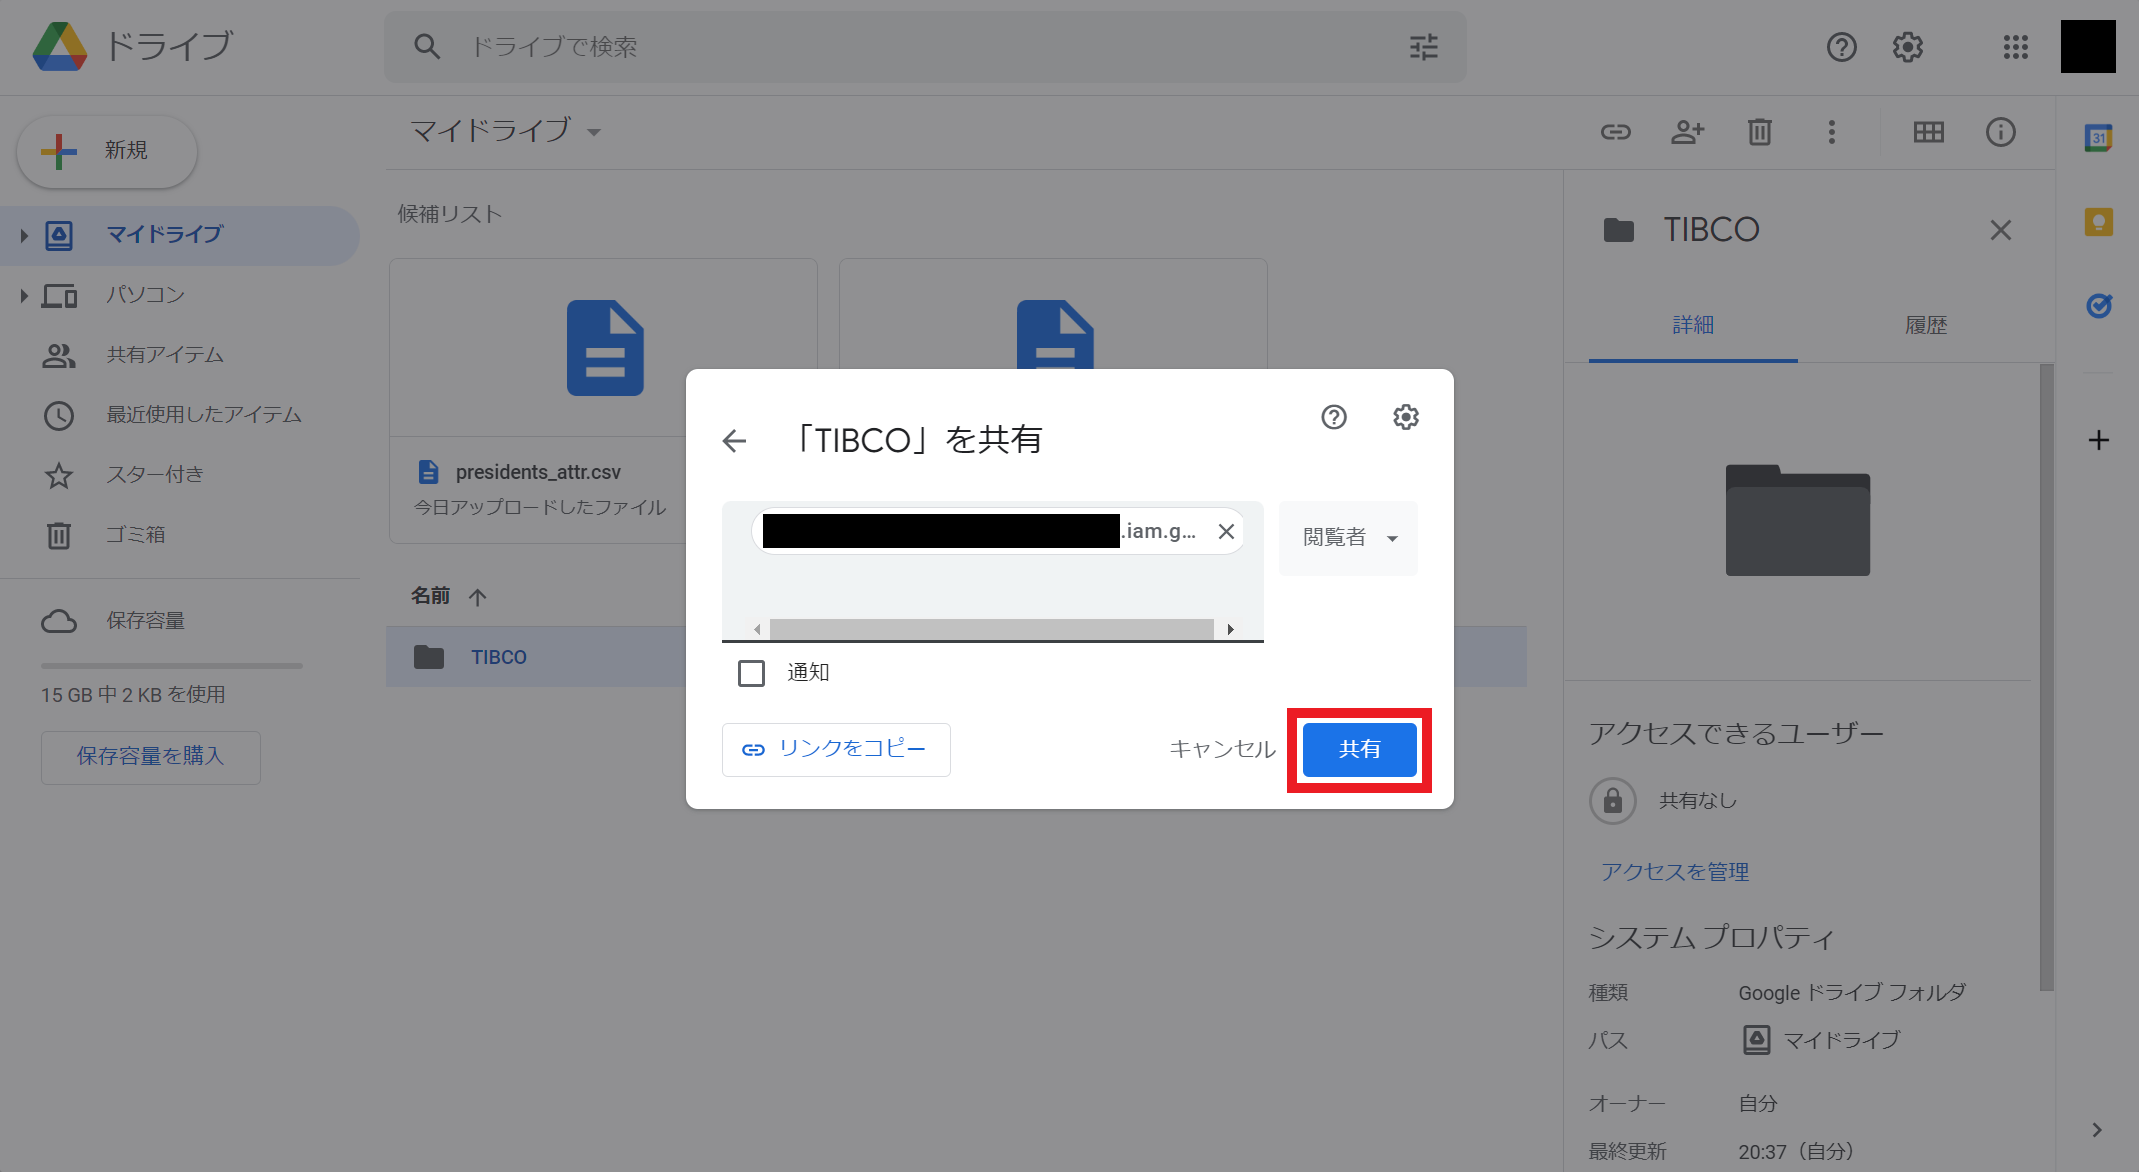This screenshot has height=1172, width=2139.
Task: Open Google Tasks side panel
Action: (x=2099, y=305)
